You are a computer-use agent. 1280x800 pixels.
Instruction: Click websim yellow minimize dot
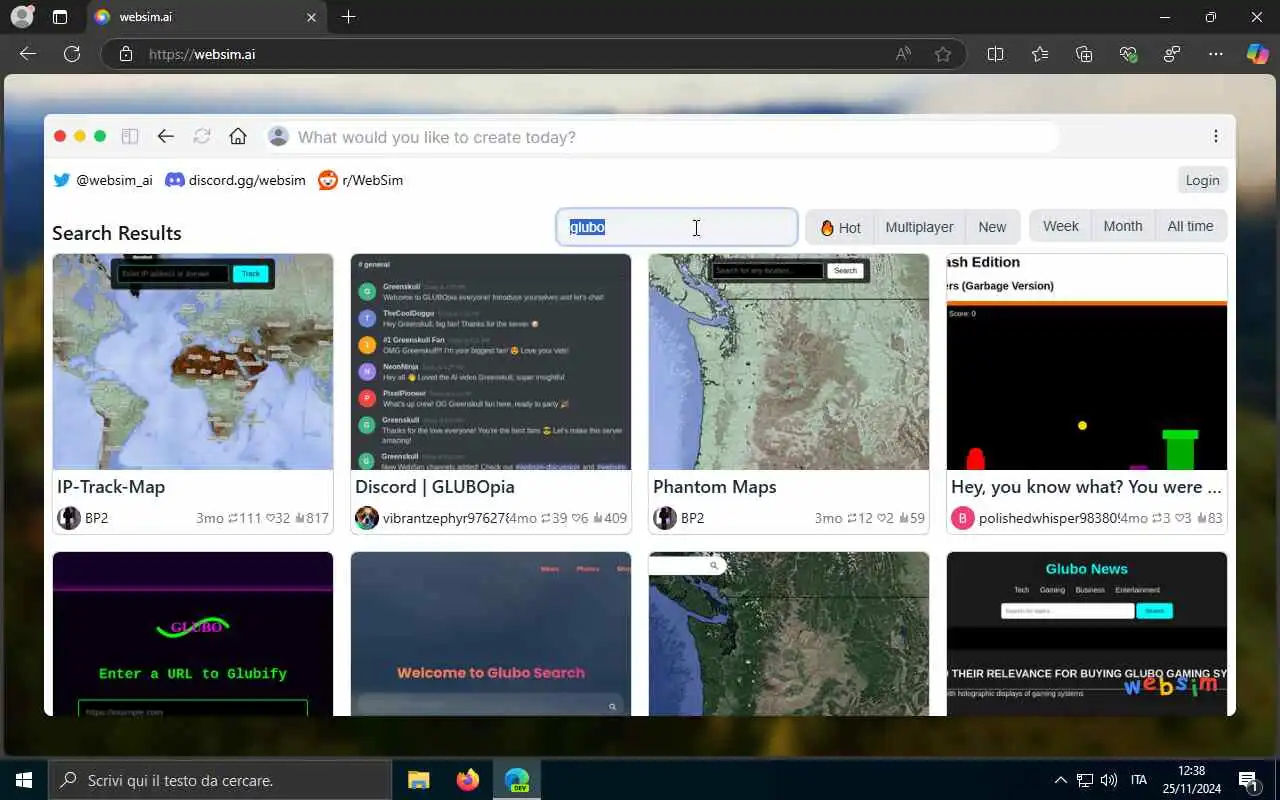pyautogui.click(x=80, y=136)
